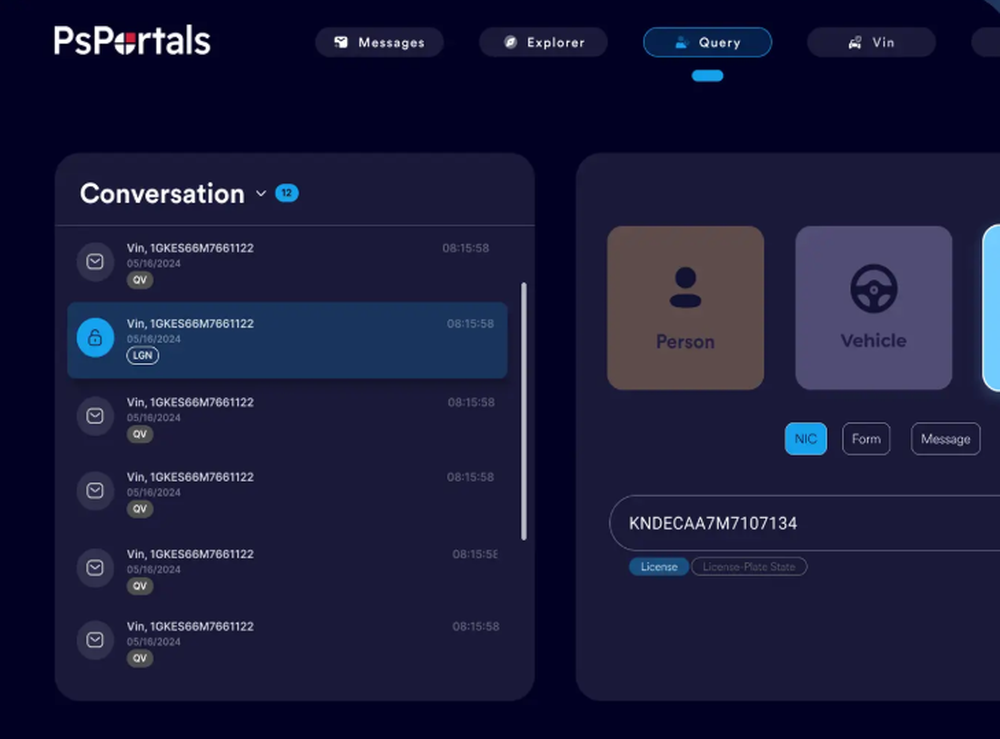
Task: Expand the Conversation dropdown
Action: pyautogui.click(x=261, y=194)
